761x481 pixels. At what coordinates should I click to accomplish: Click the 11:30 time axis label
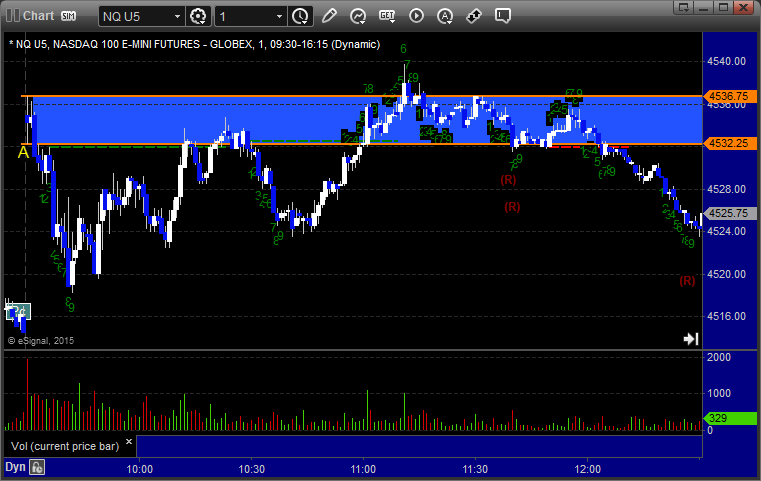[475, 469]
